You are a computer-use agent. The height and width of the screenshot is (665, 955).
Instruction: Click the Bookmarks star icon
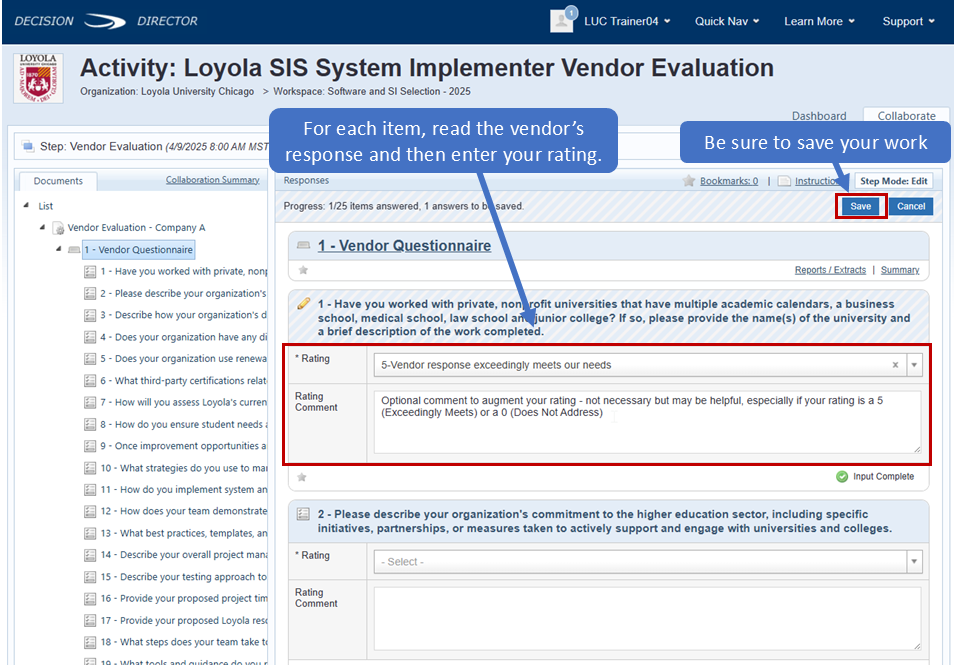click(x=689, y=181)
